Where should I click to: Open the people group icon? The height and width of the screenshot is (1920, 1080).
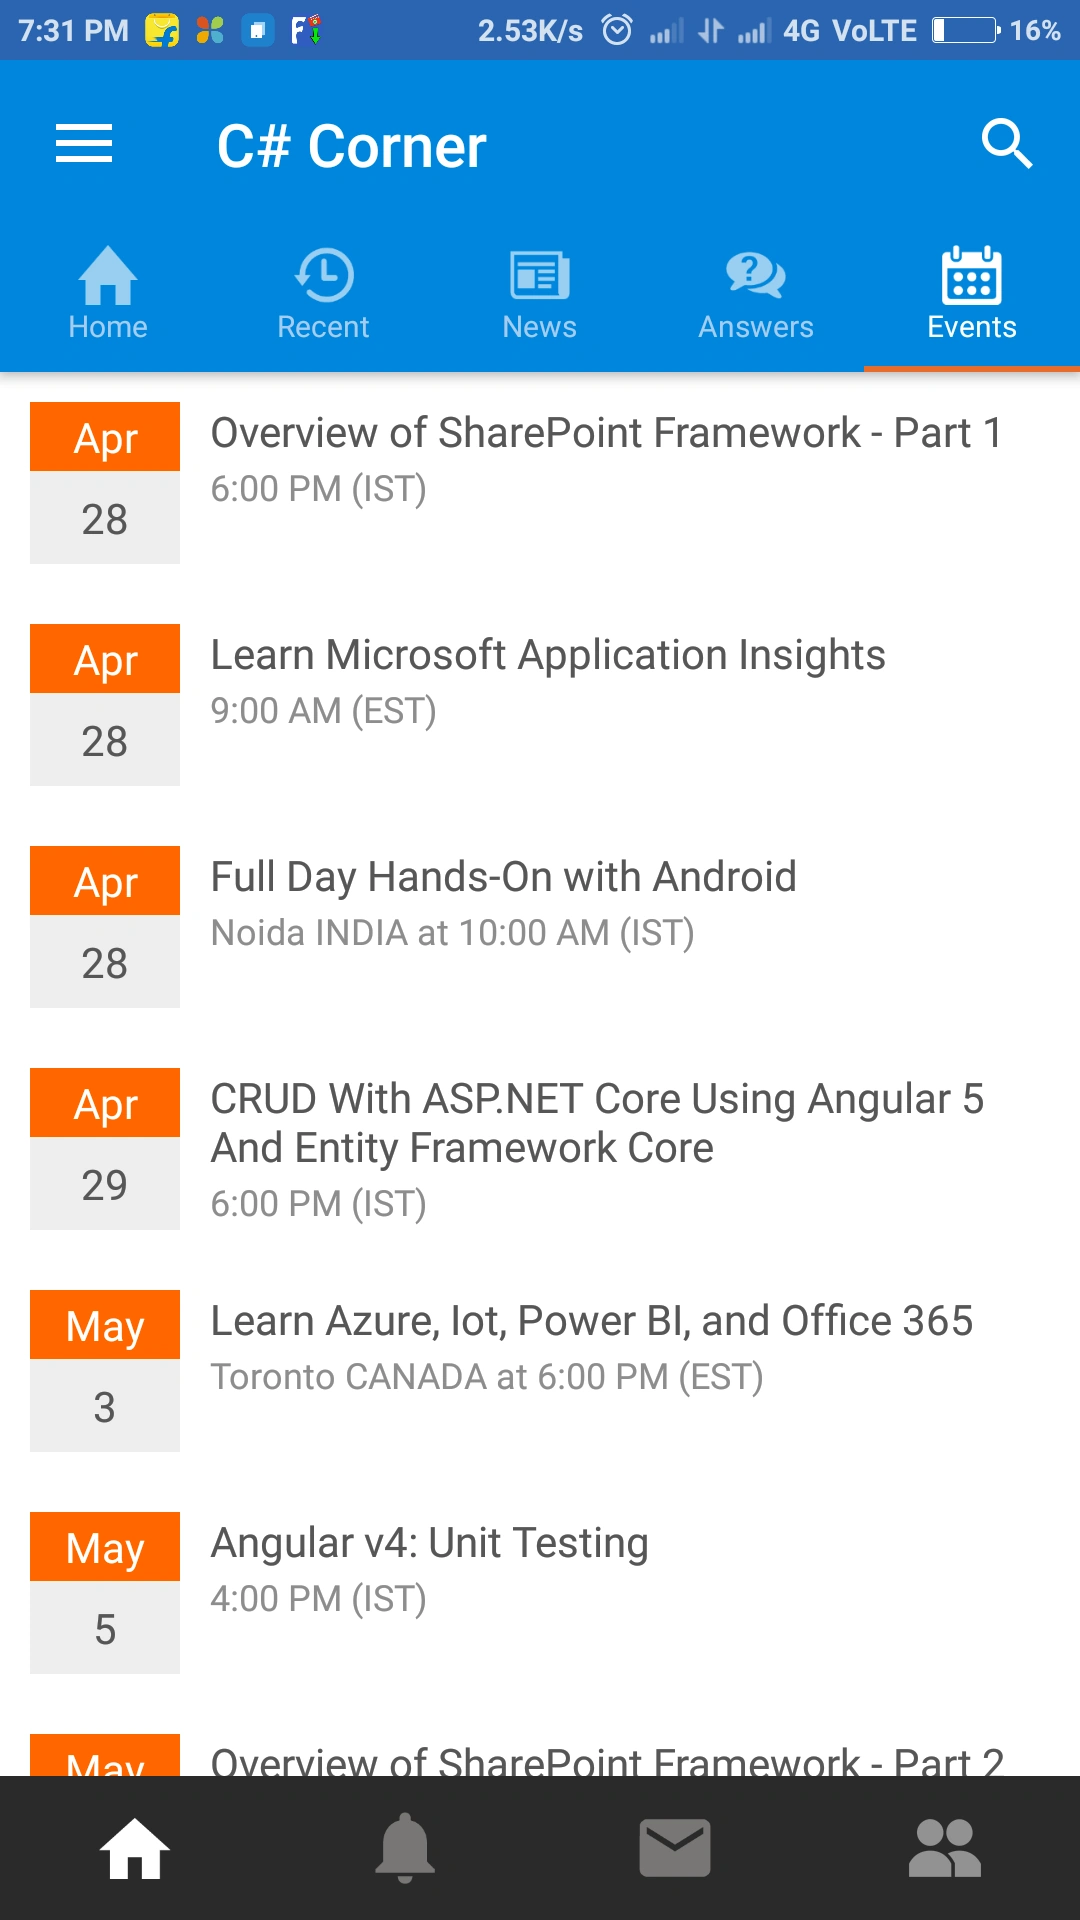pyautogui.click(x=945, y=1848)
